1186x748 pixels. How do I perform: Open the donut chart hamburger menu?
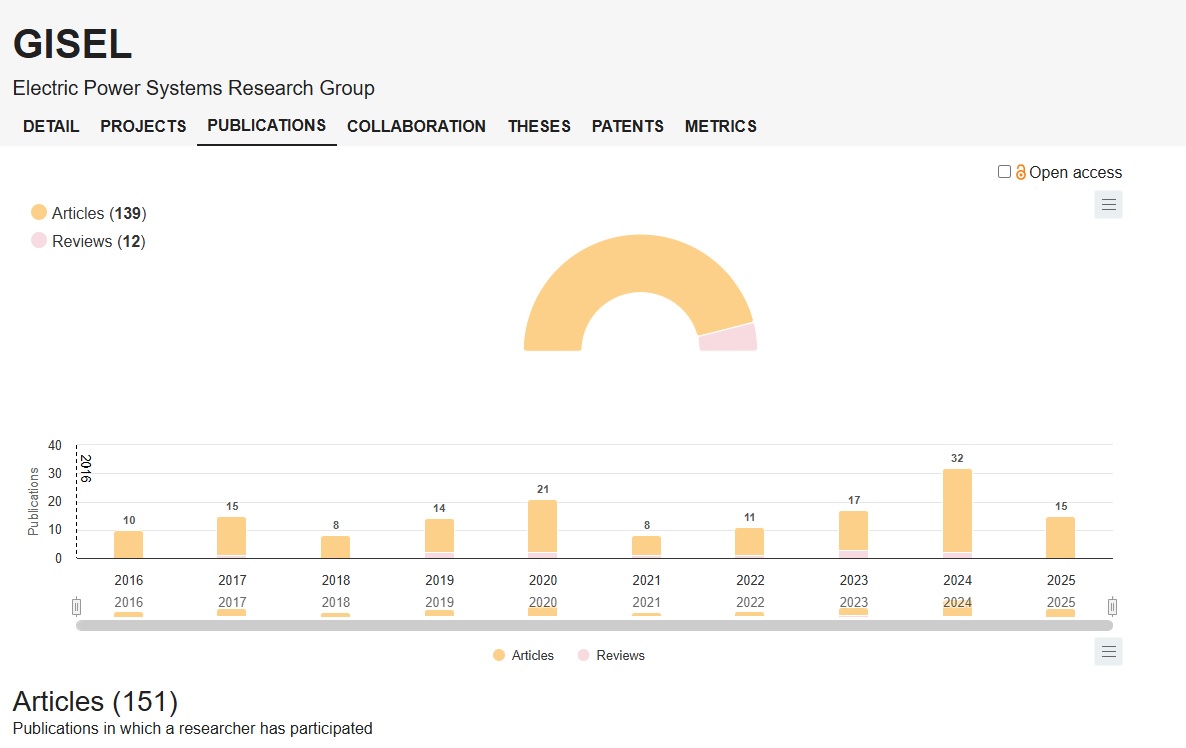[1108, 205]
